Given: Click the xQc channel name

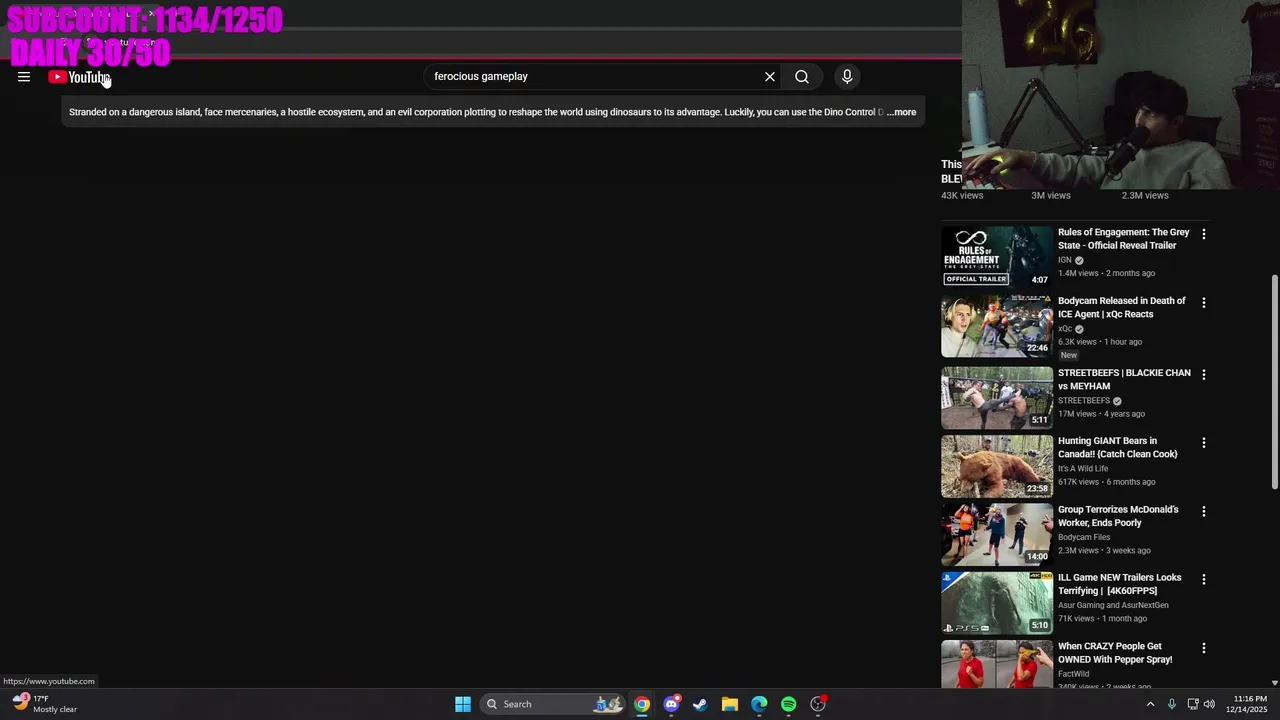Looking at the screenshot, I should tap(1065, 329).
